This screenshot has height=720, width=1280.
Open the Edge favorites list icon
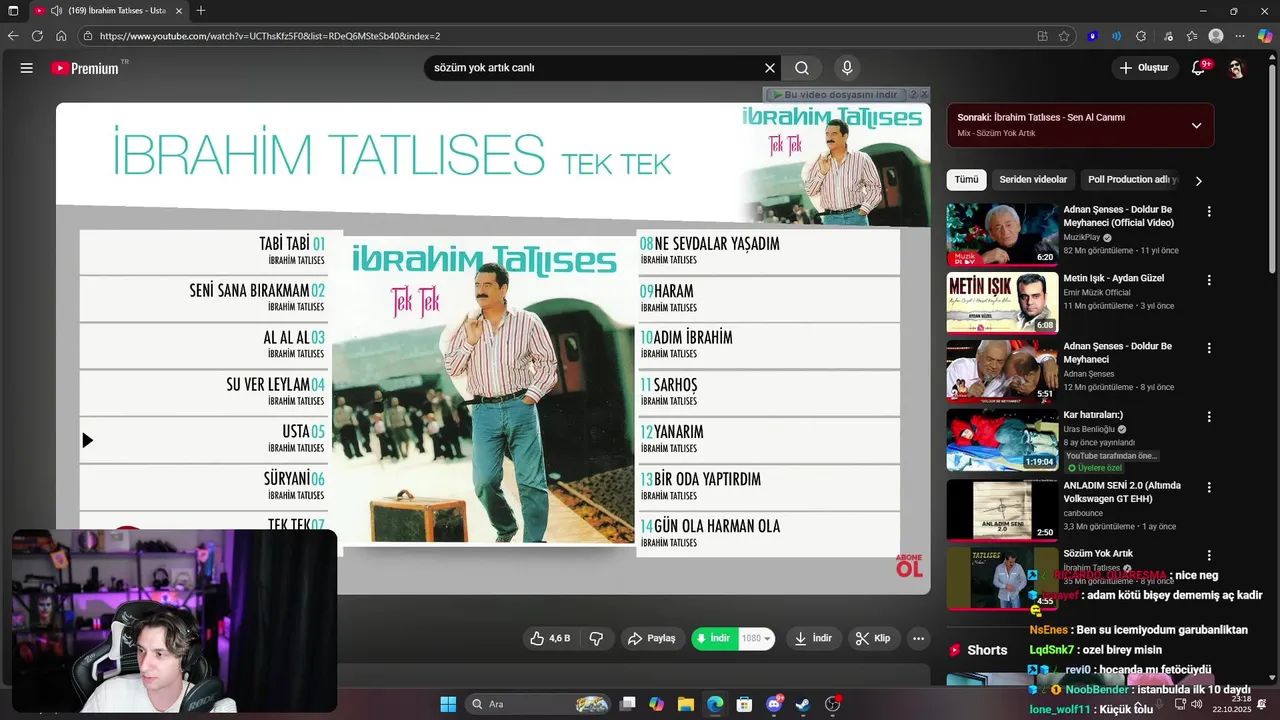(x=1192, y=36)
